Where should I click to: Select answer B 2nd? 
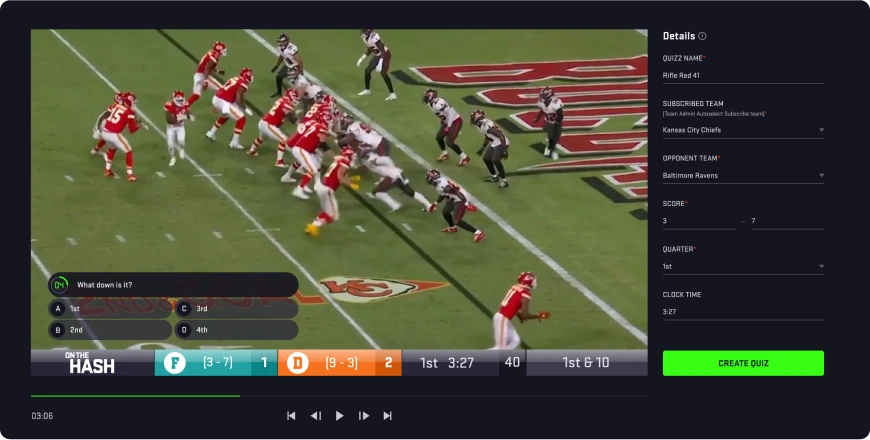(110, 330)
